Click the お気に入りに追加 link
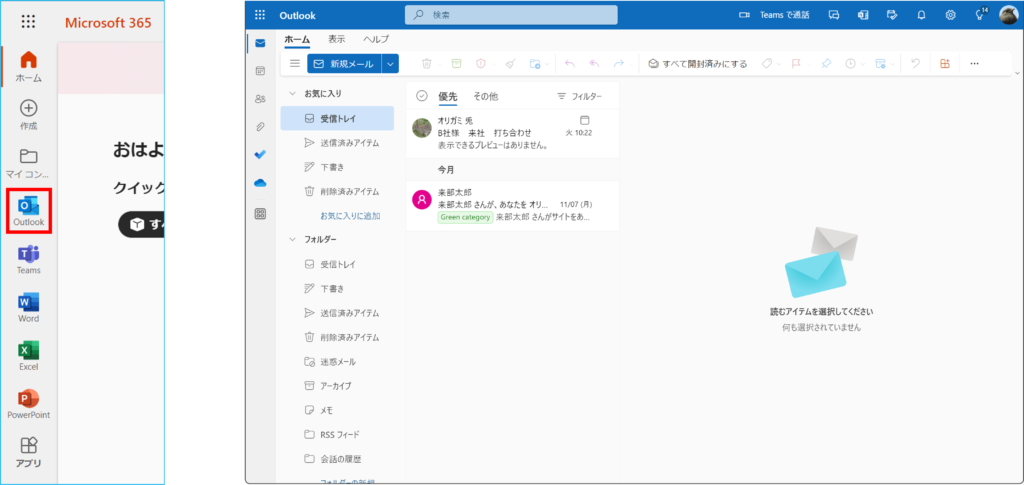The image size is (1024, 485). click(x=349, y=216)
